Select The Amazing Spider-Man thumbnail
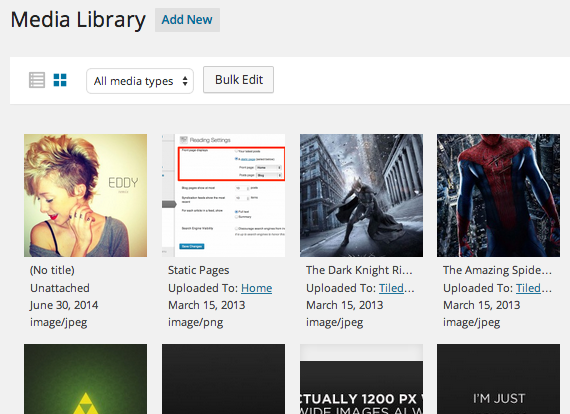Image resolution: width=570 pixels, height=414 pixels. point(498,195)
